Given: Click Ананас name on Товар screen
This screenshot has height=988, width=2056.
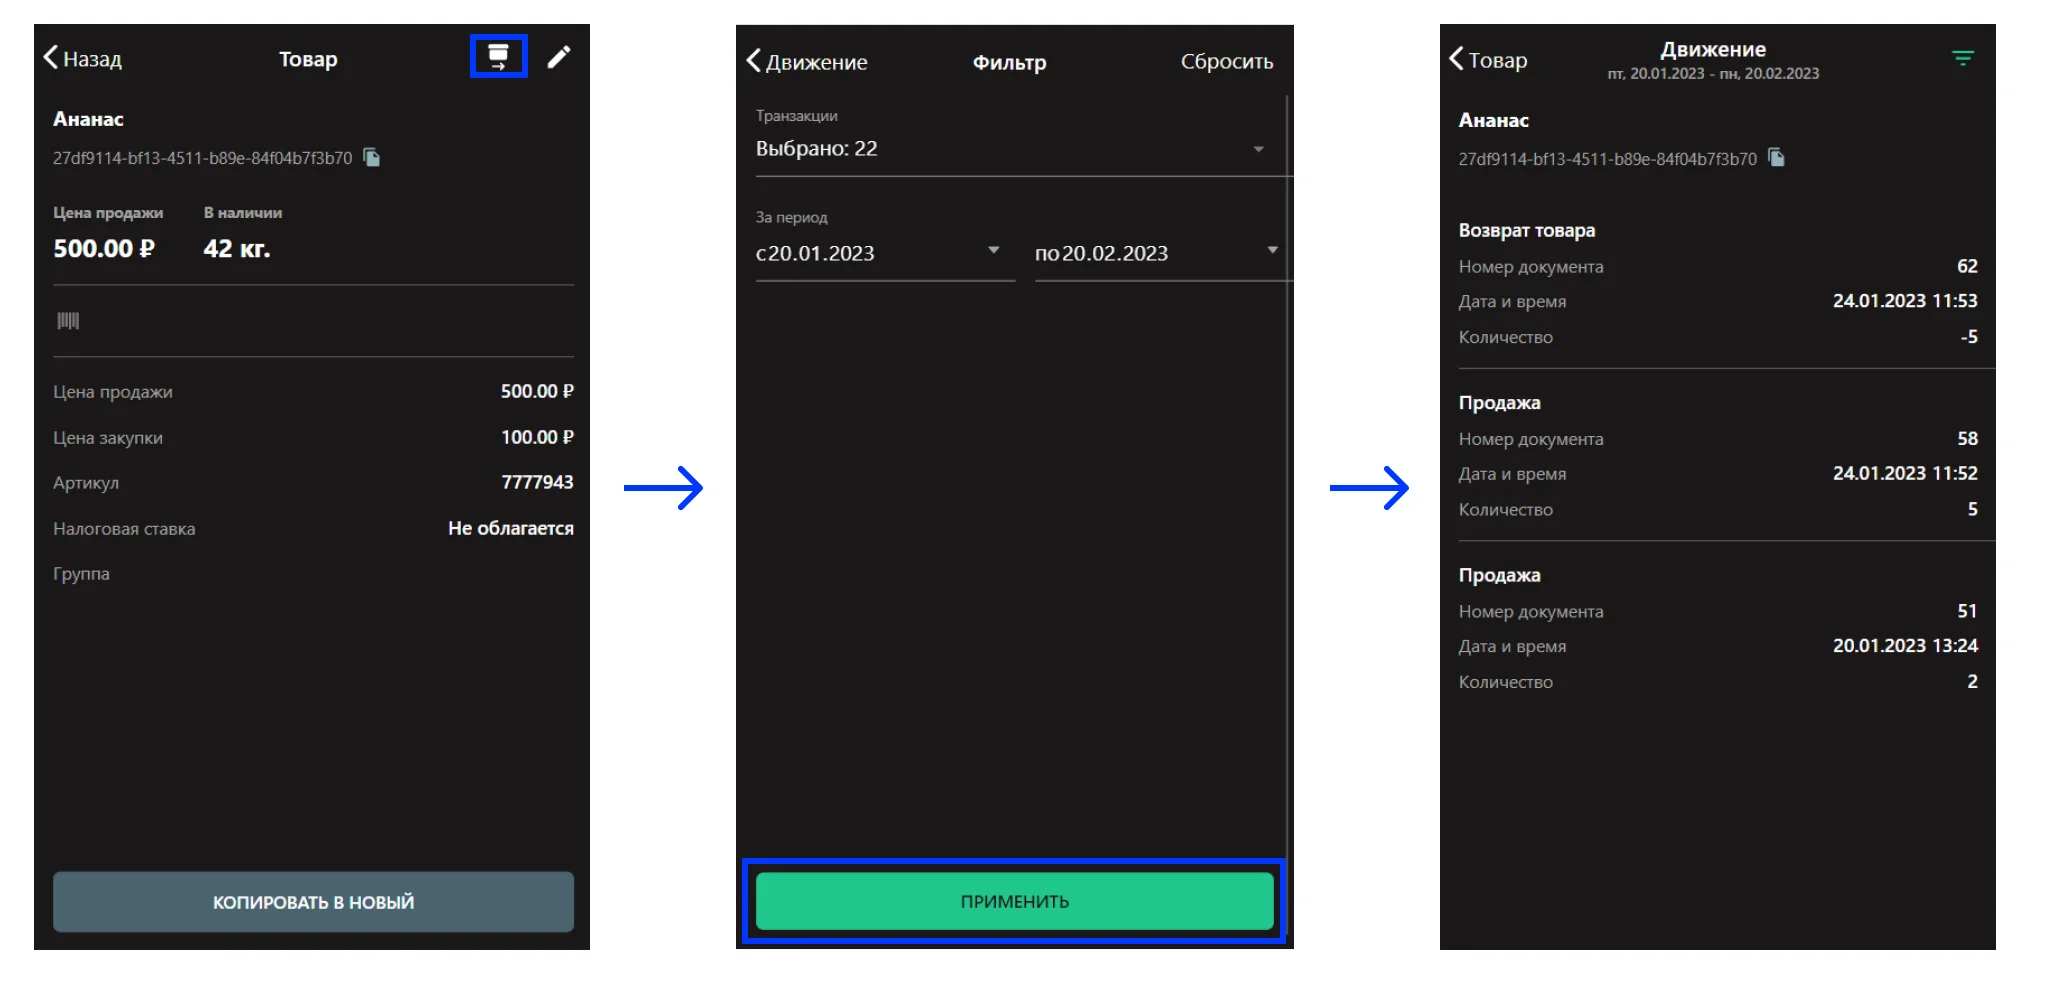Looking at the screenshot, I should [x=88, y=119].
